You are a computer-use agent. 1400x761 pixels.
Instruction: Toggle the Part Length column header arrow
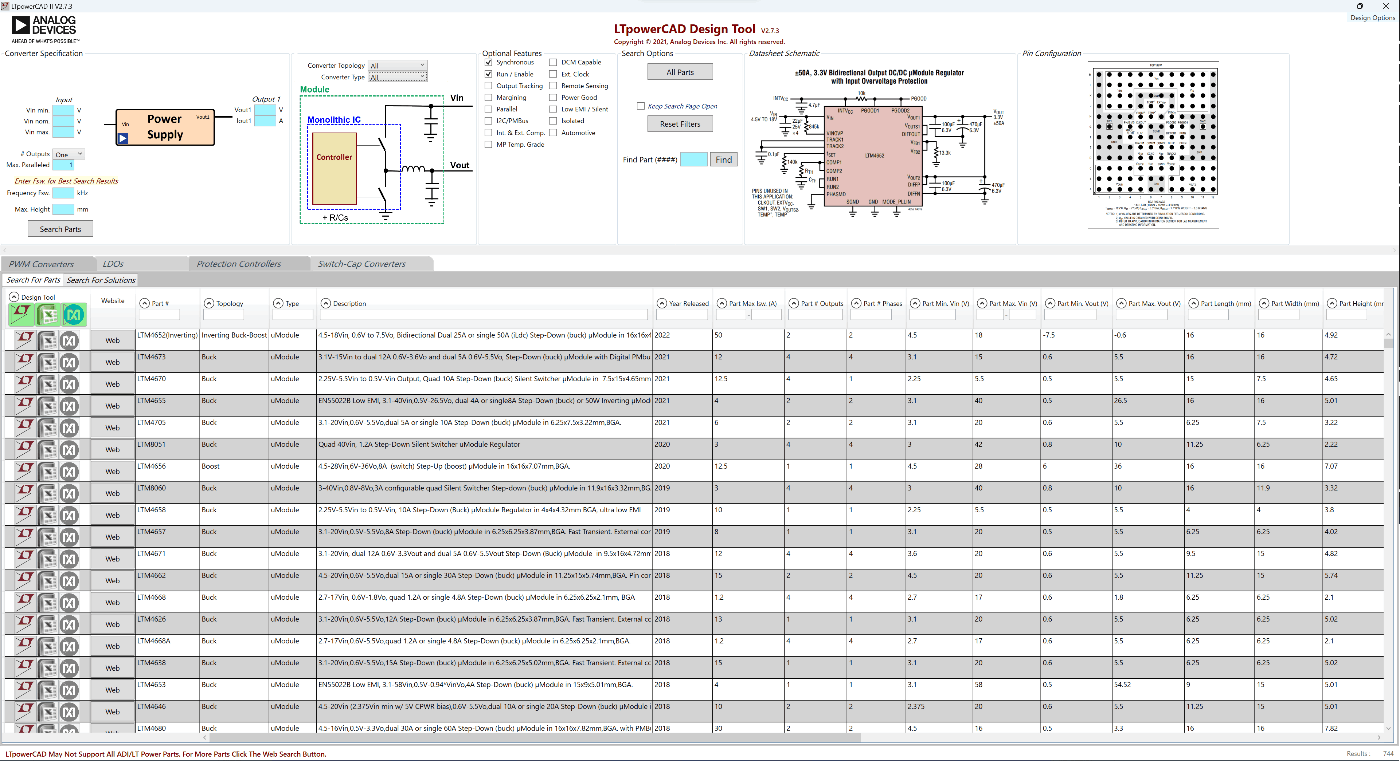[1194, 303]
